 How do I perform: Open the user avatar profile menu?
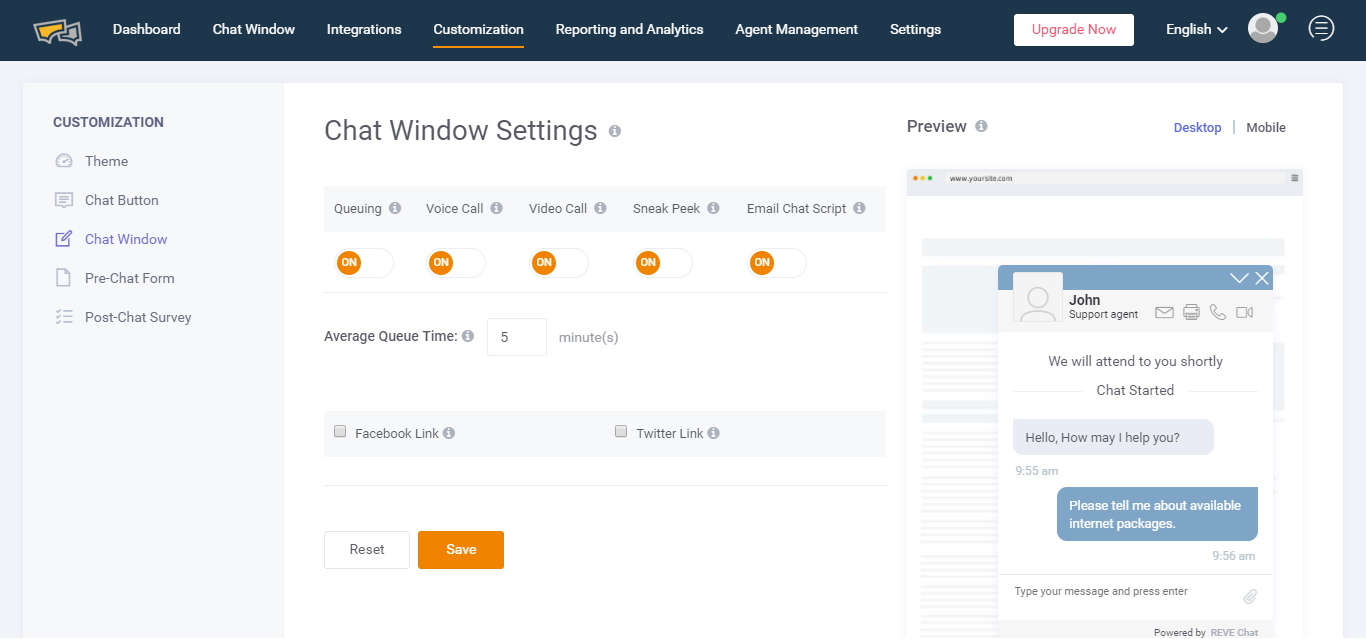[1263, 28]
